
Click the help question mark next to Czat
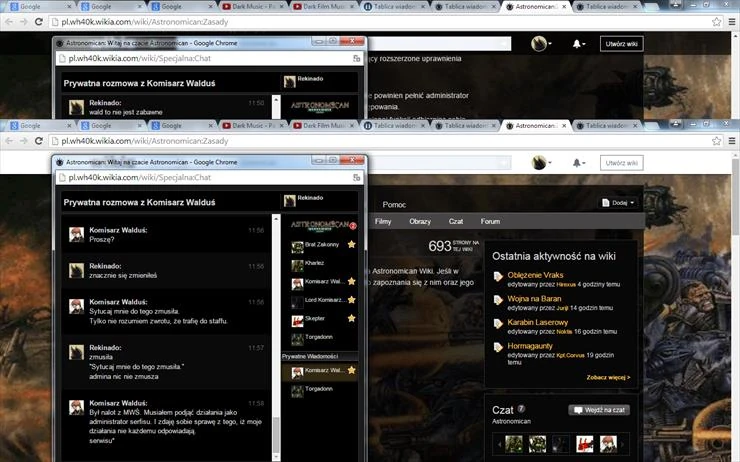pos(521,409)
